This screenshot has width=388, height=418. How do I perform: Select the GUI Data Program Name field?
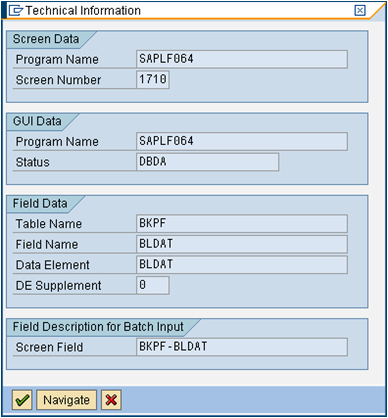click(x=242, y=141)
